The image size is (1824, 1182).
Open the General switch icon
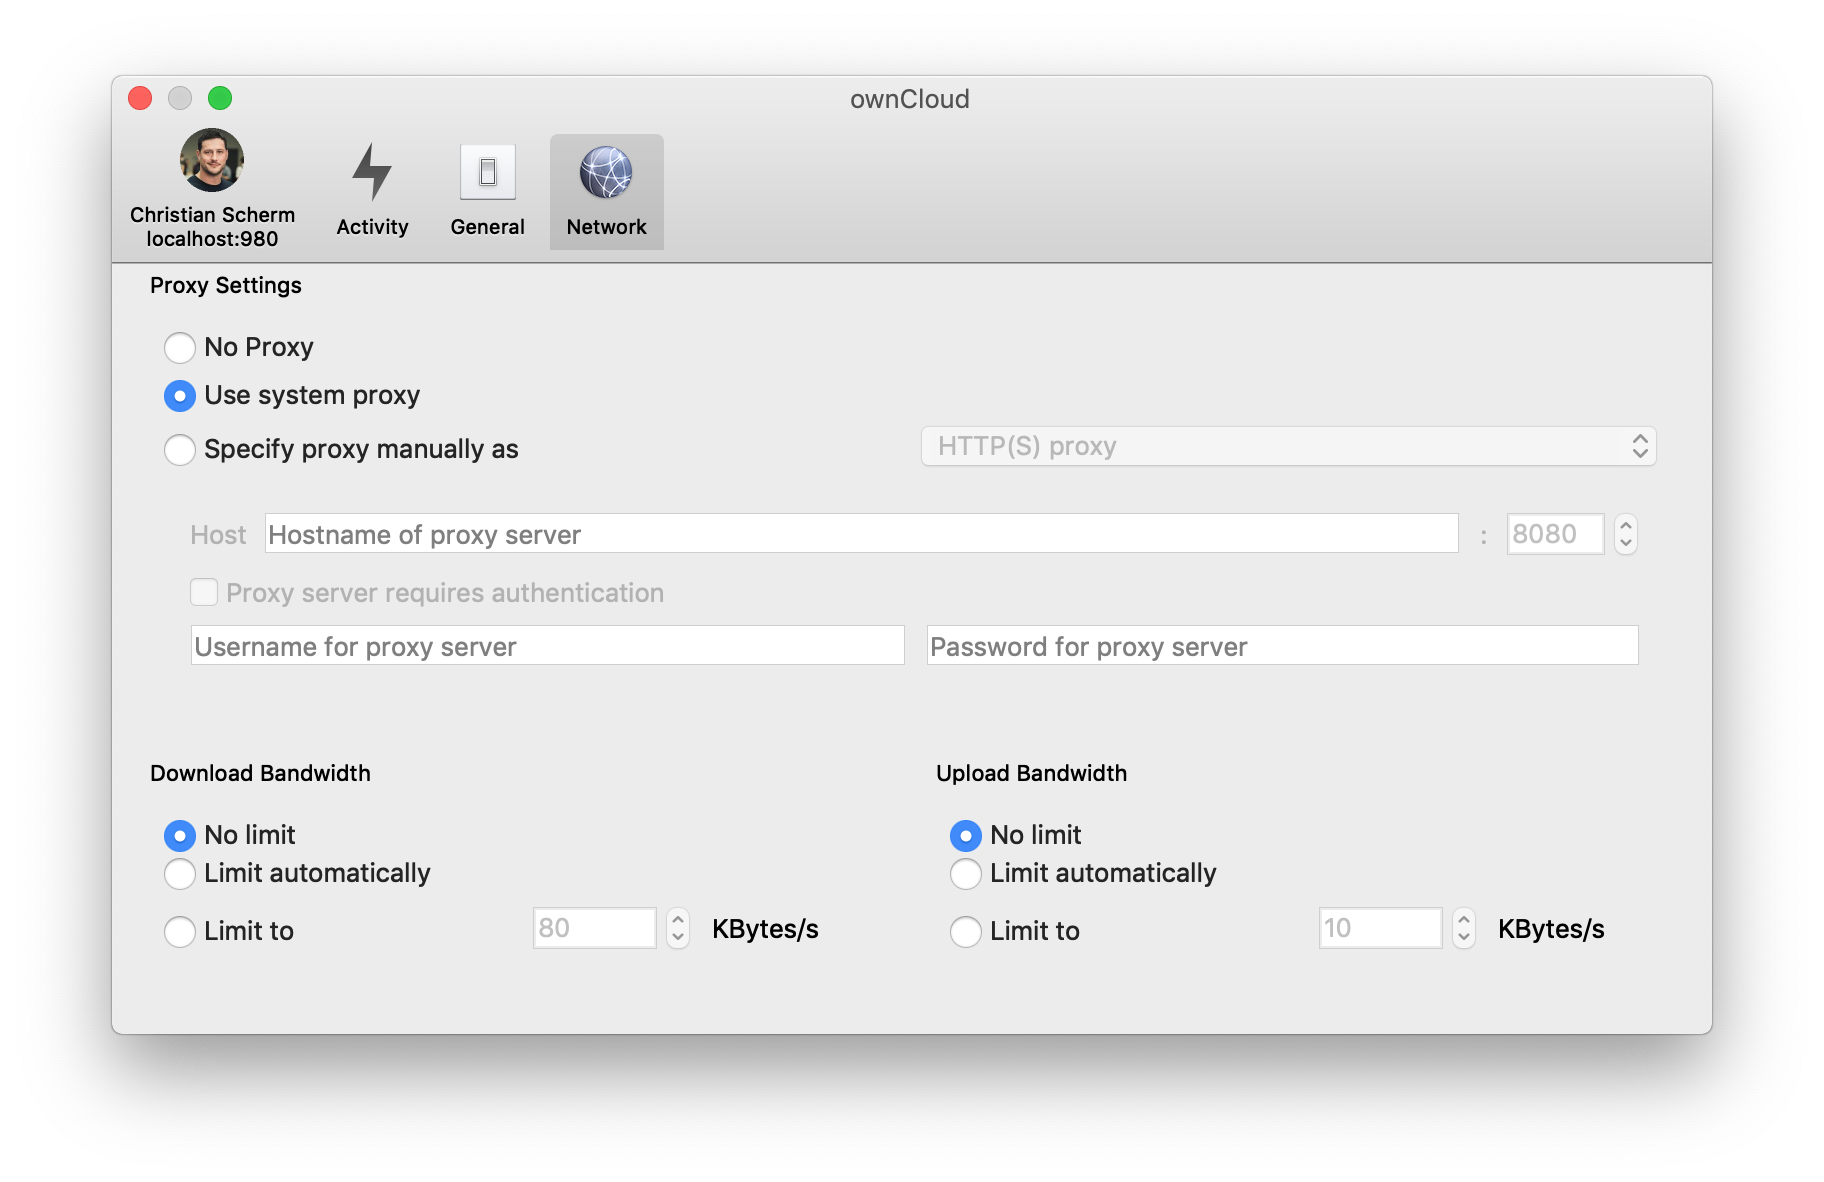click(488, 172)
